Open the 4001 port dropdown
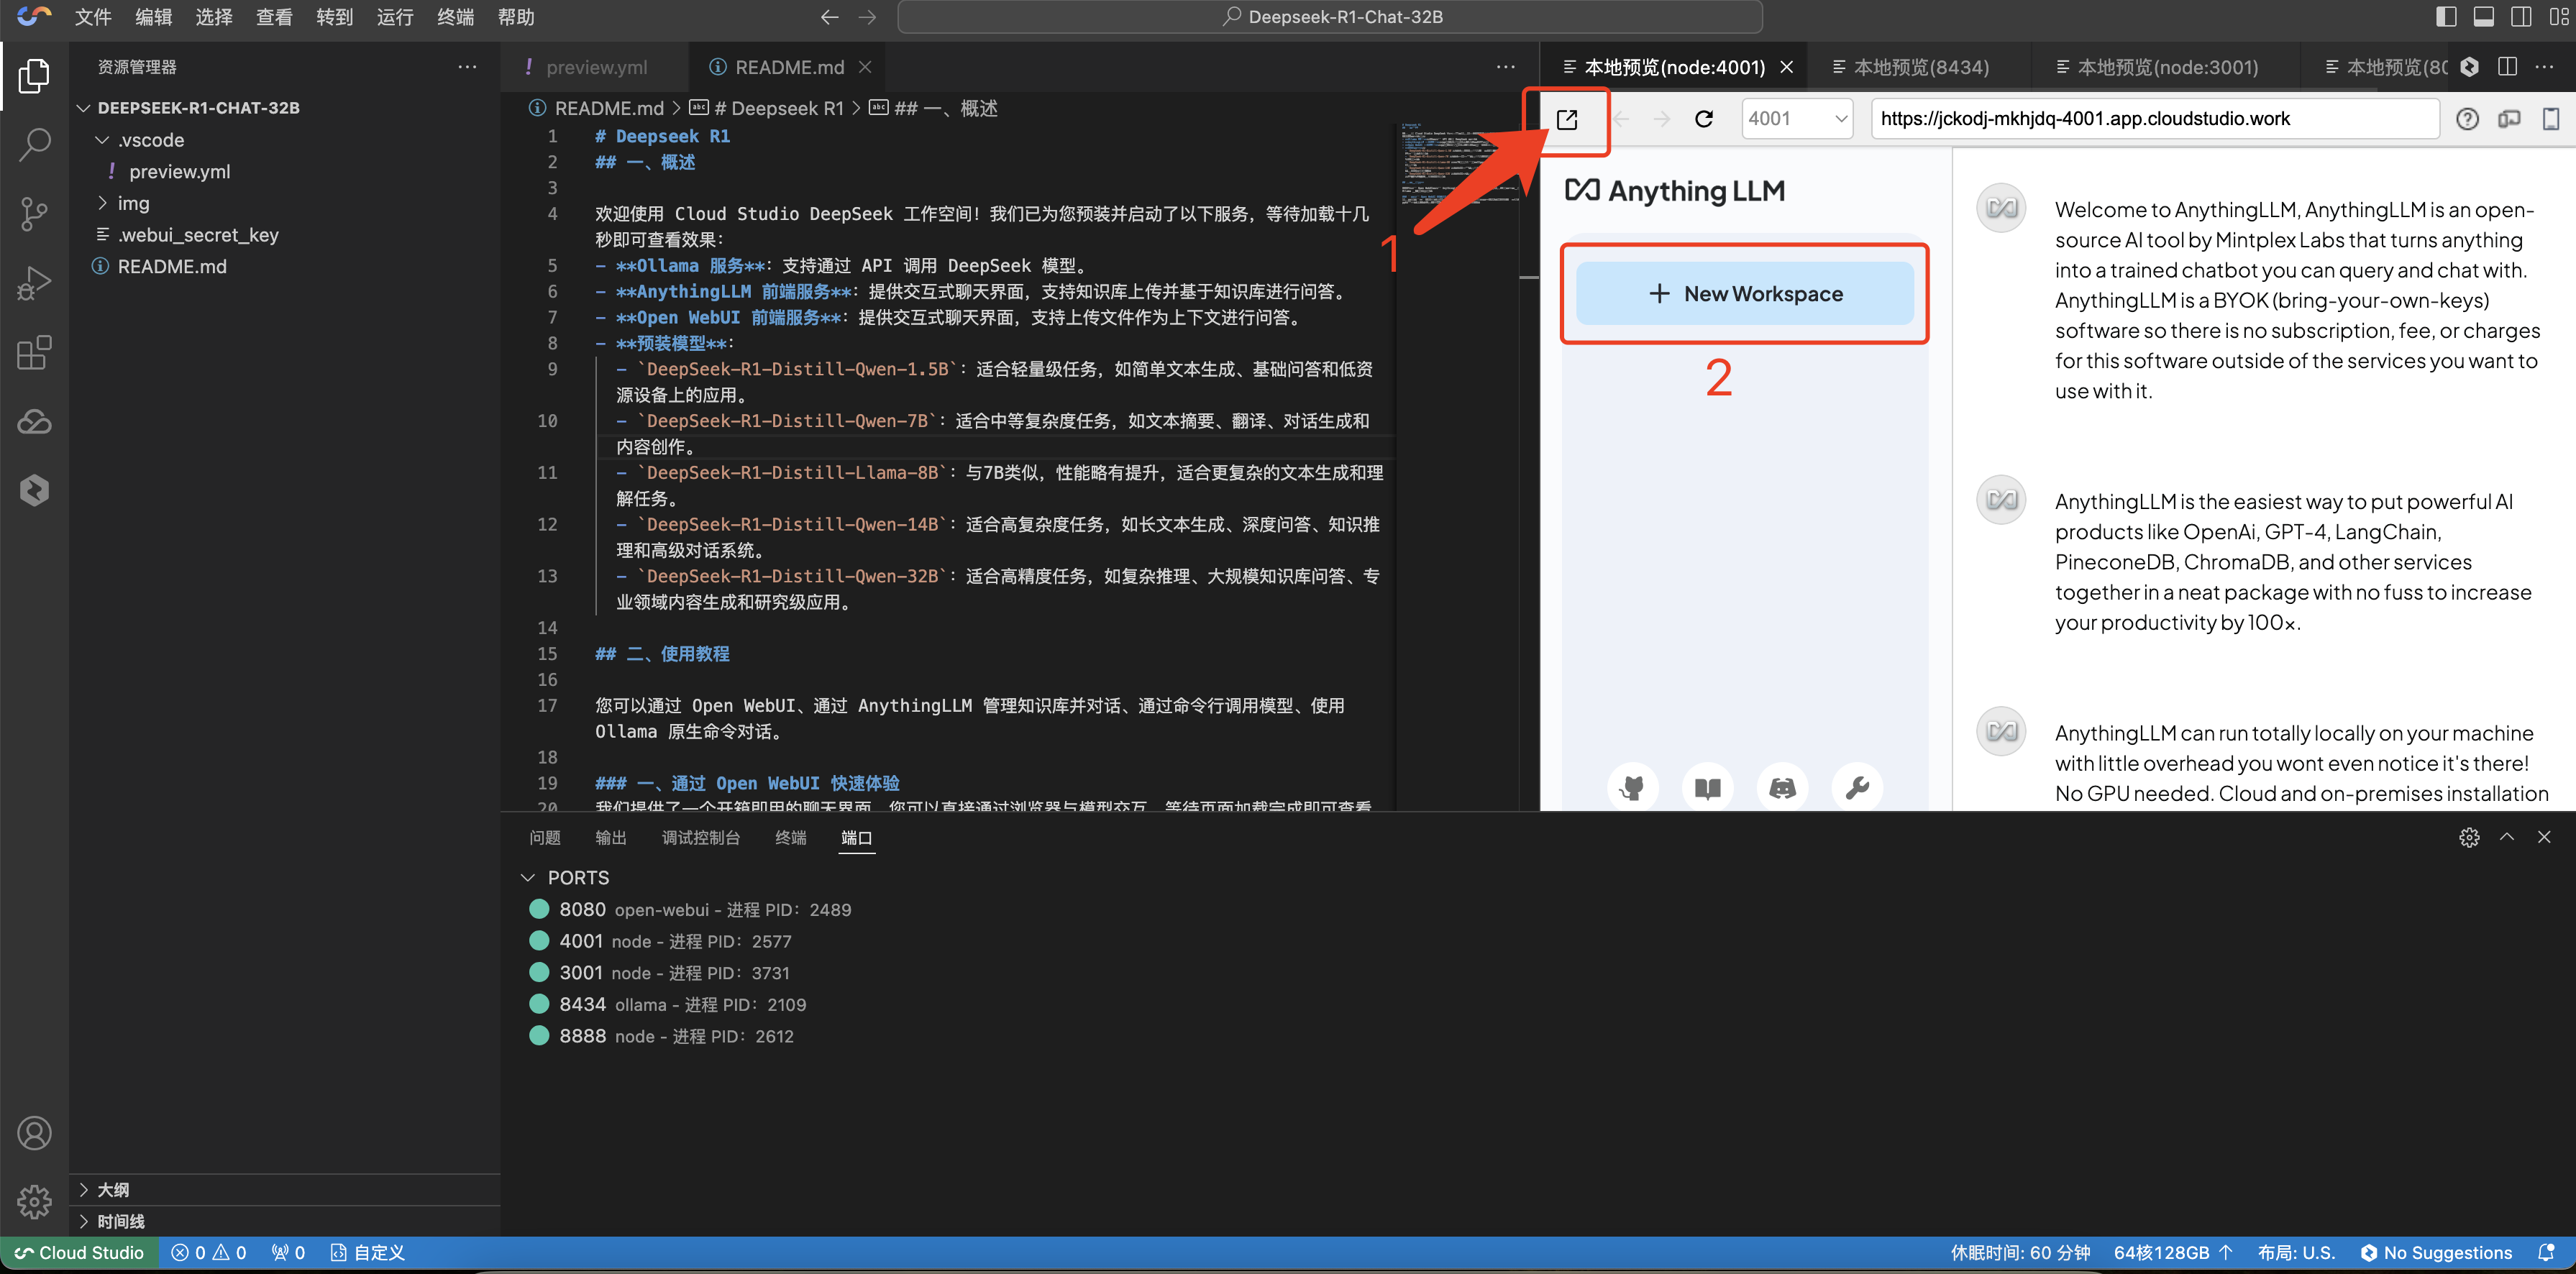 point(1797,119)
